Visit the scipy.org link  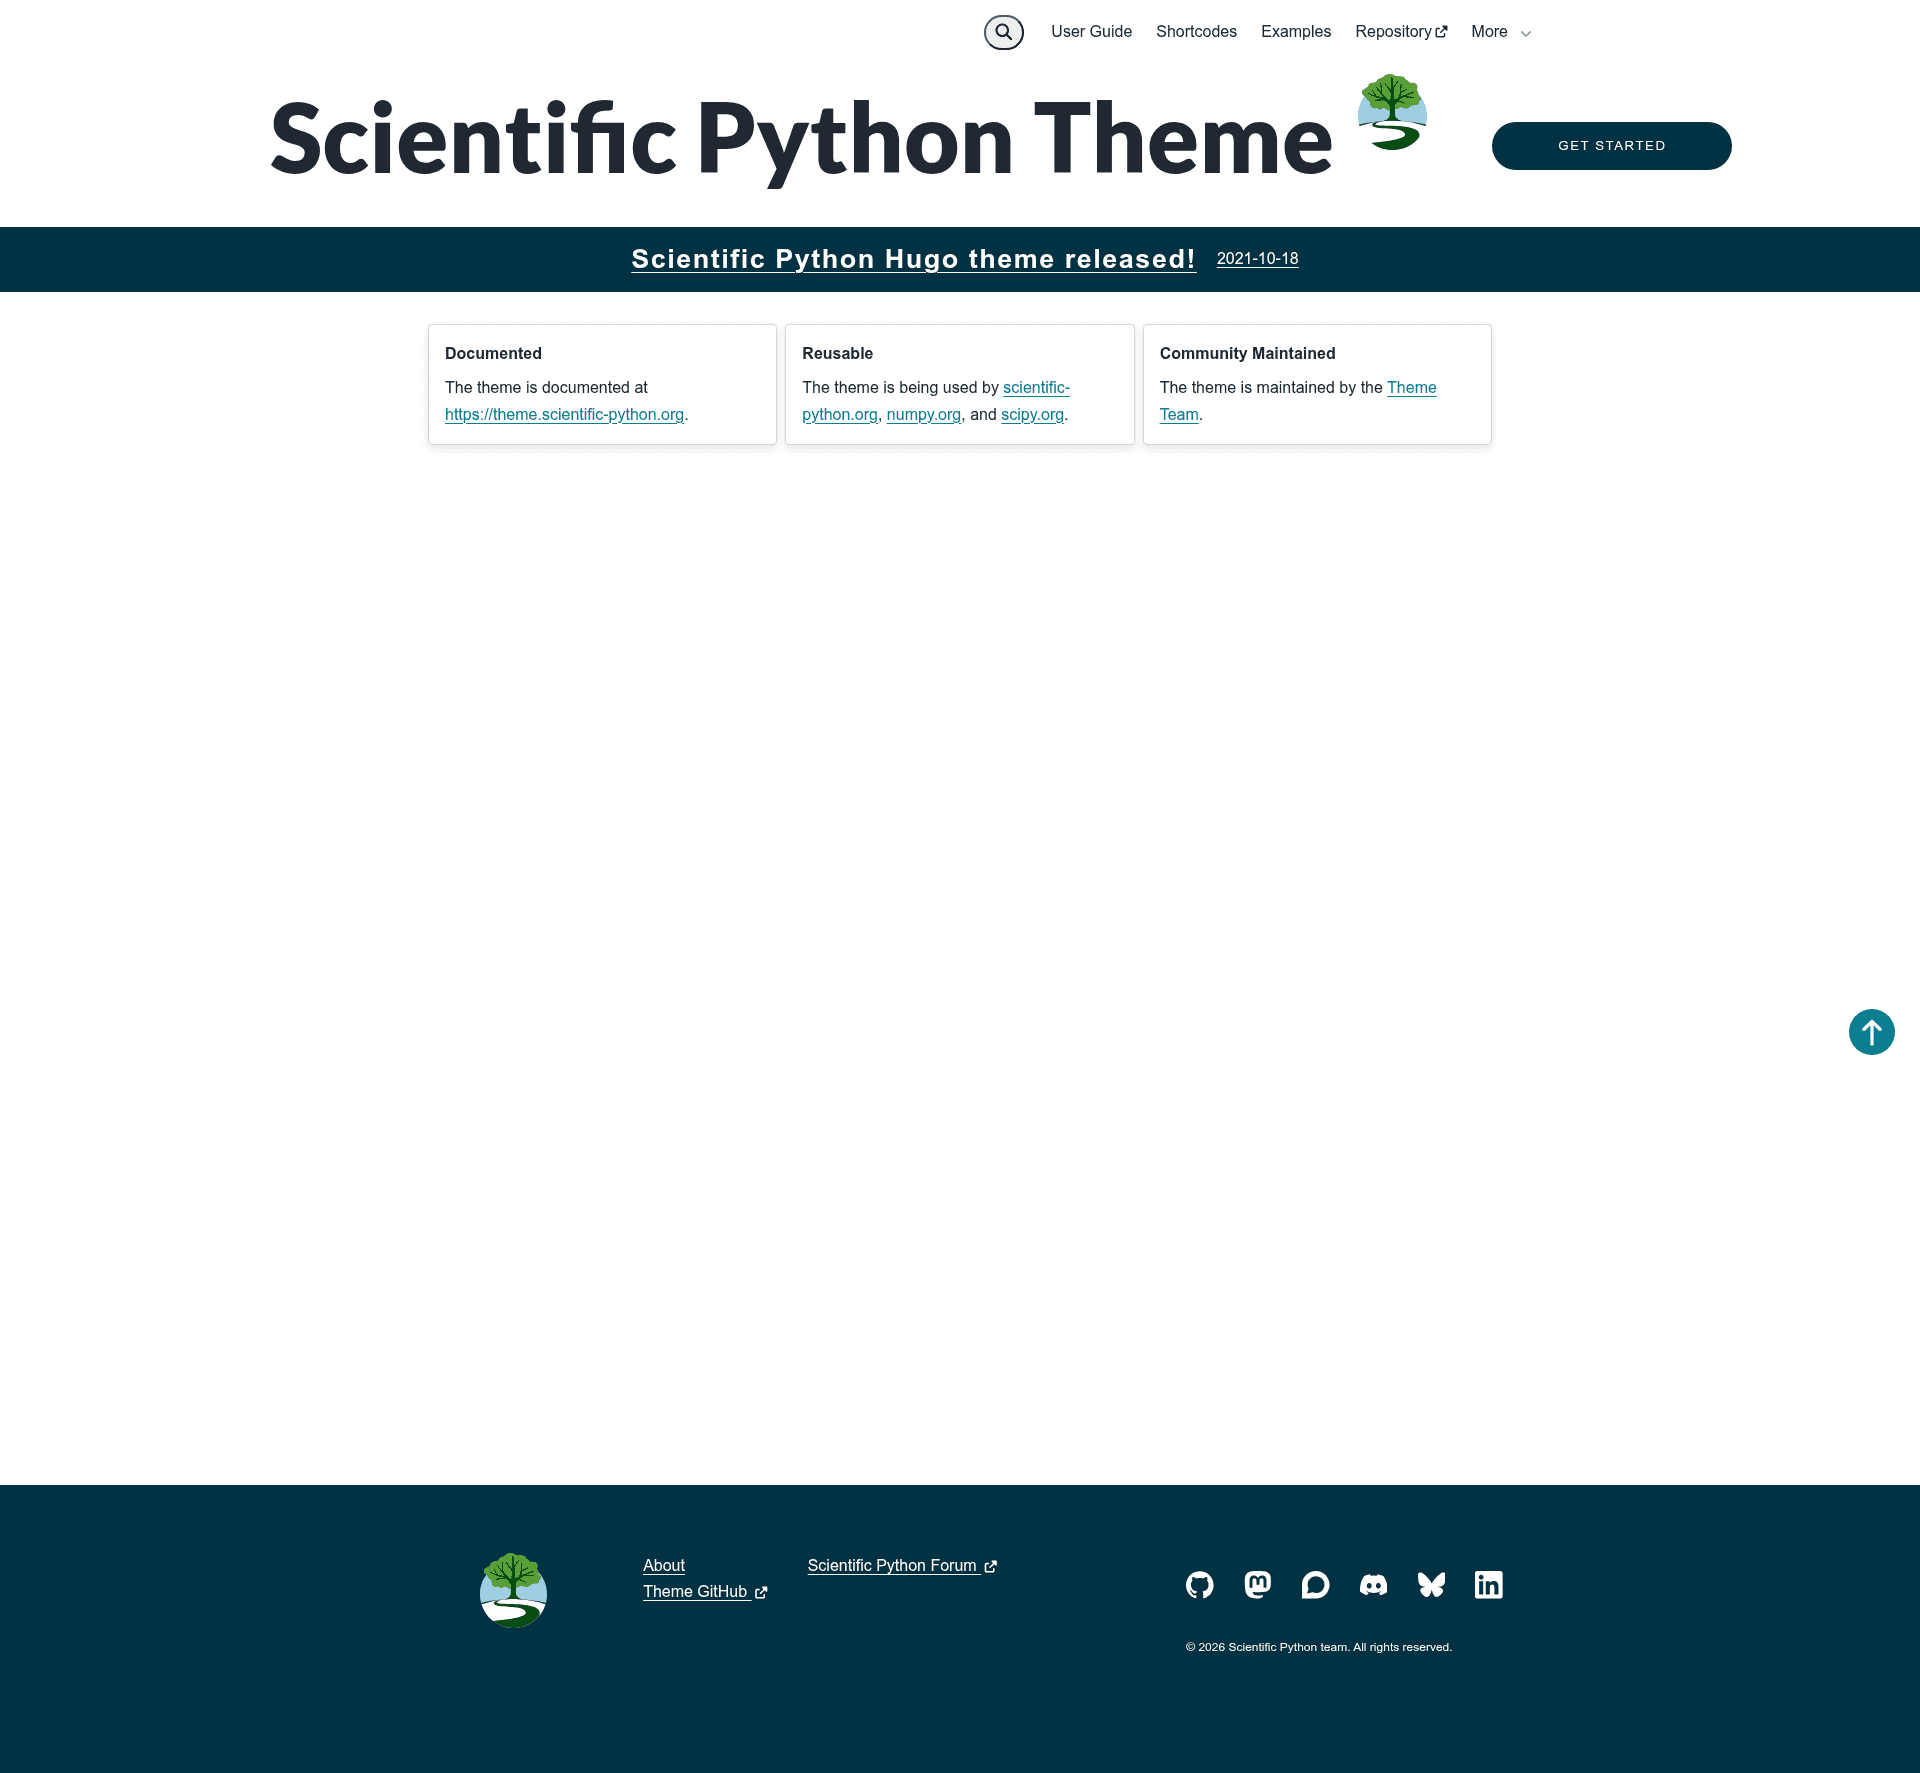pos(1032,414)
